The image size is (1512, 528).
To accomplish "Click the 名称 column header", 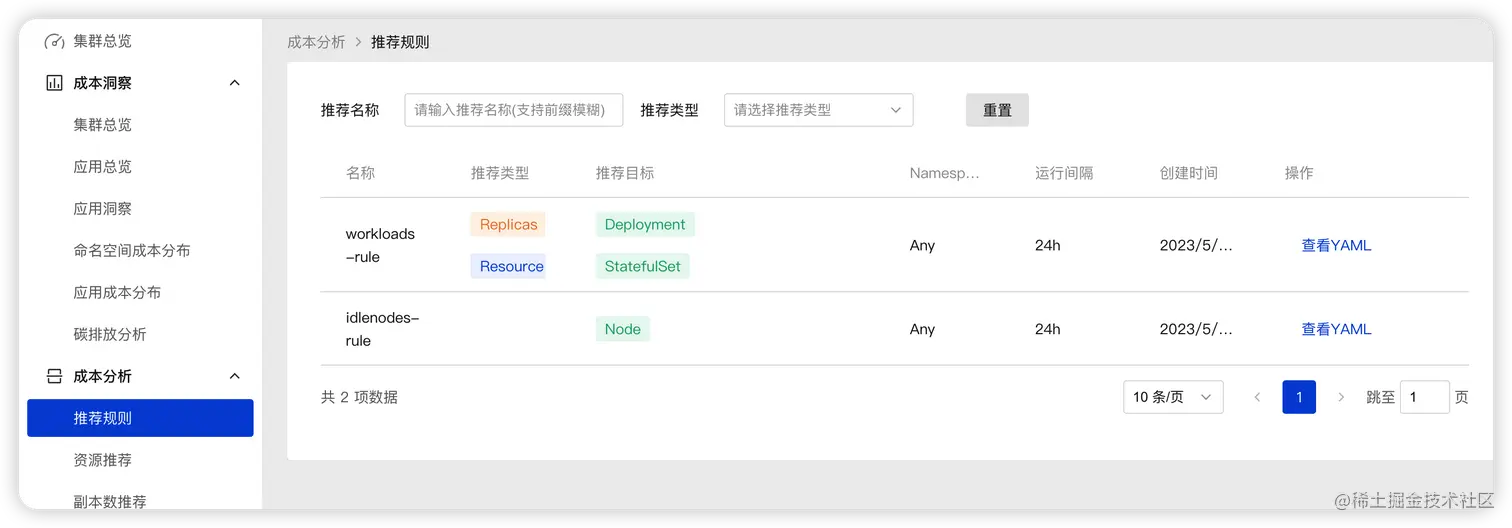I will click(x=360, y=173).
